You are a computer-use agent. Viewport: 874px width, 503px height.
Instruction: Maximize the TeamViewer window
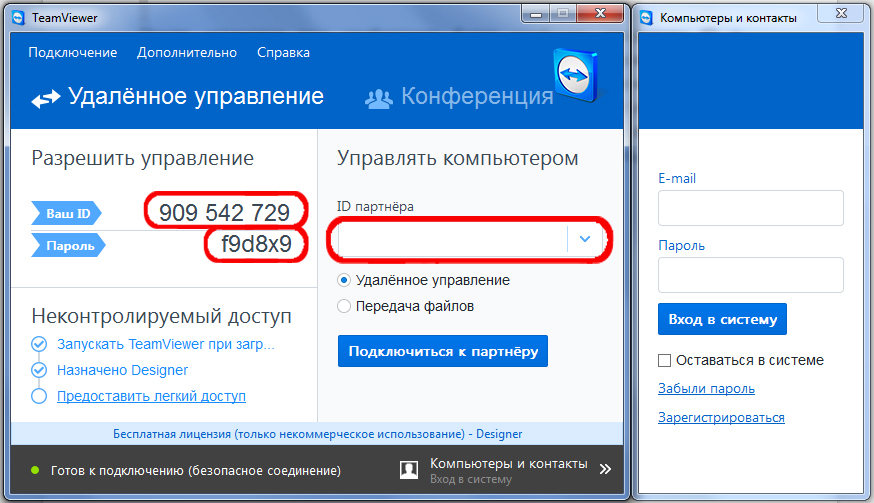point(564,13)
